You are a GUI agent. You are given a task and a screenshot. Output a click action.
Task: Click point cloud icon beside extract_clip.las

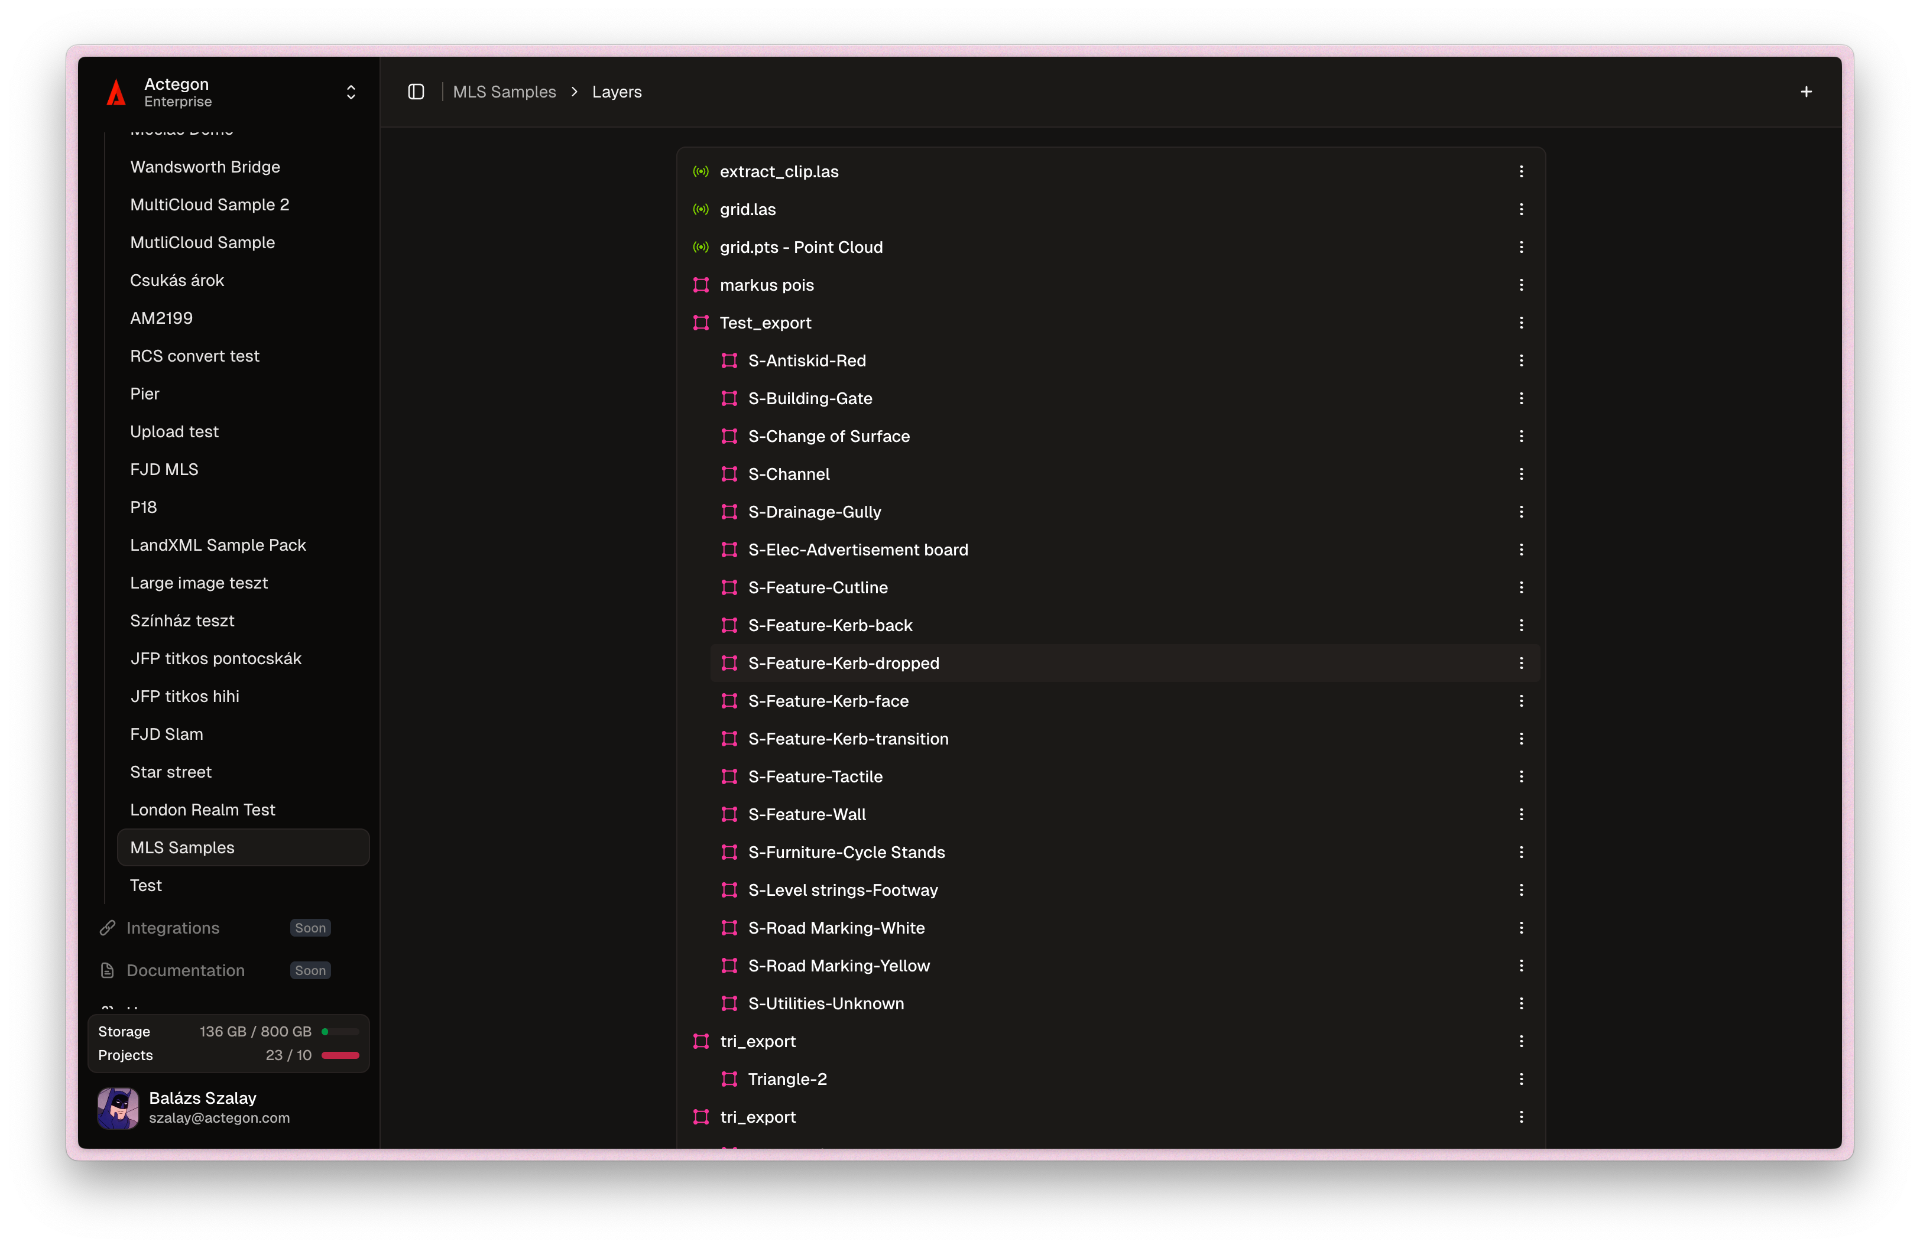coord(701,172)
